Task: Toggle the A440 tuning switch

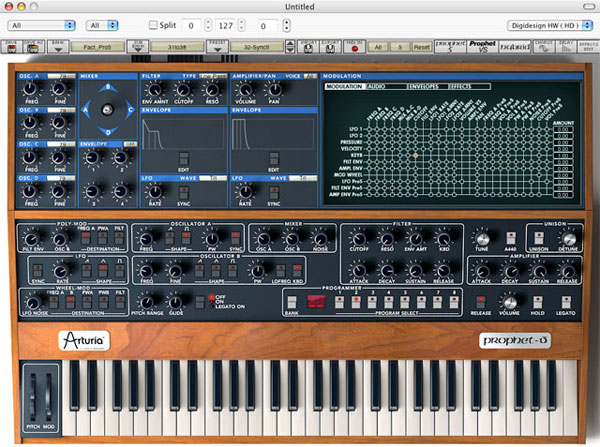Action: pyautogui.click(x=510, y=238)
